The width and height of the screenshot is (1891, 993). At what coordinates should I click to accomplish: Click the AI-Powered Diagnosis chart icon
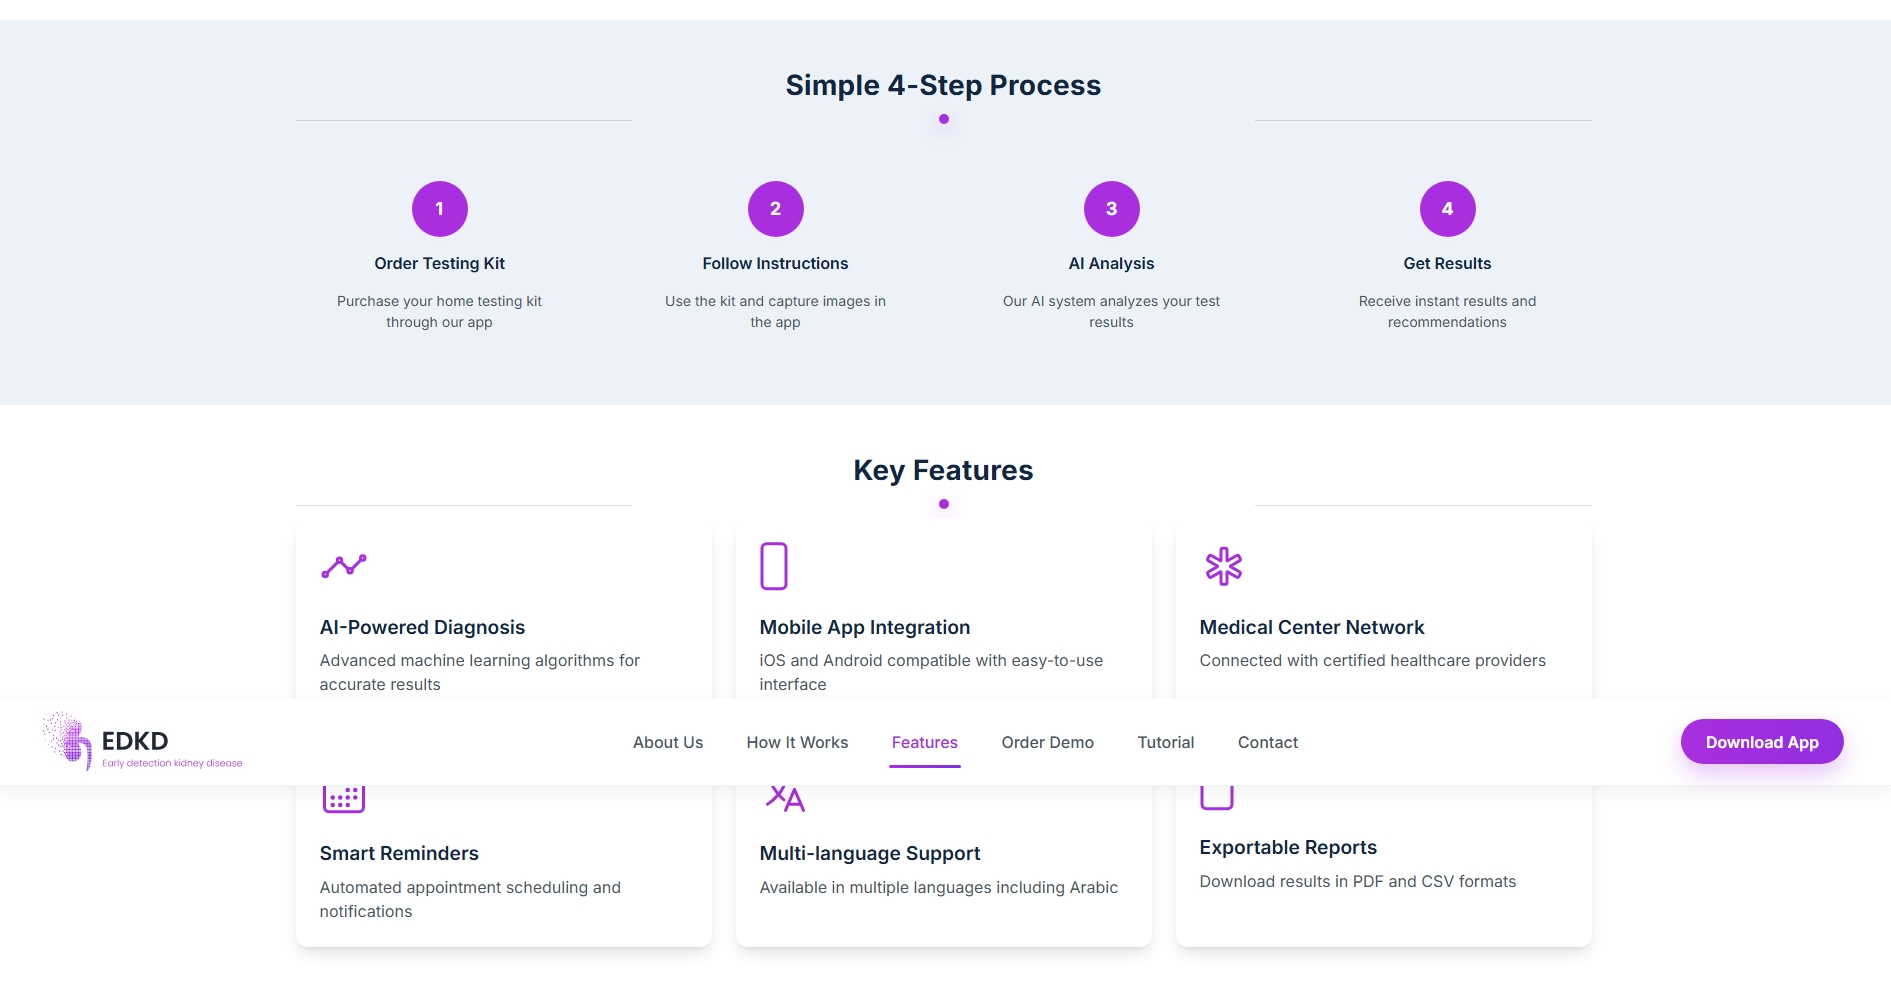pos(344,566)
